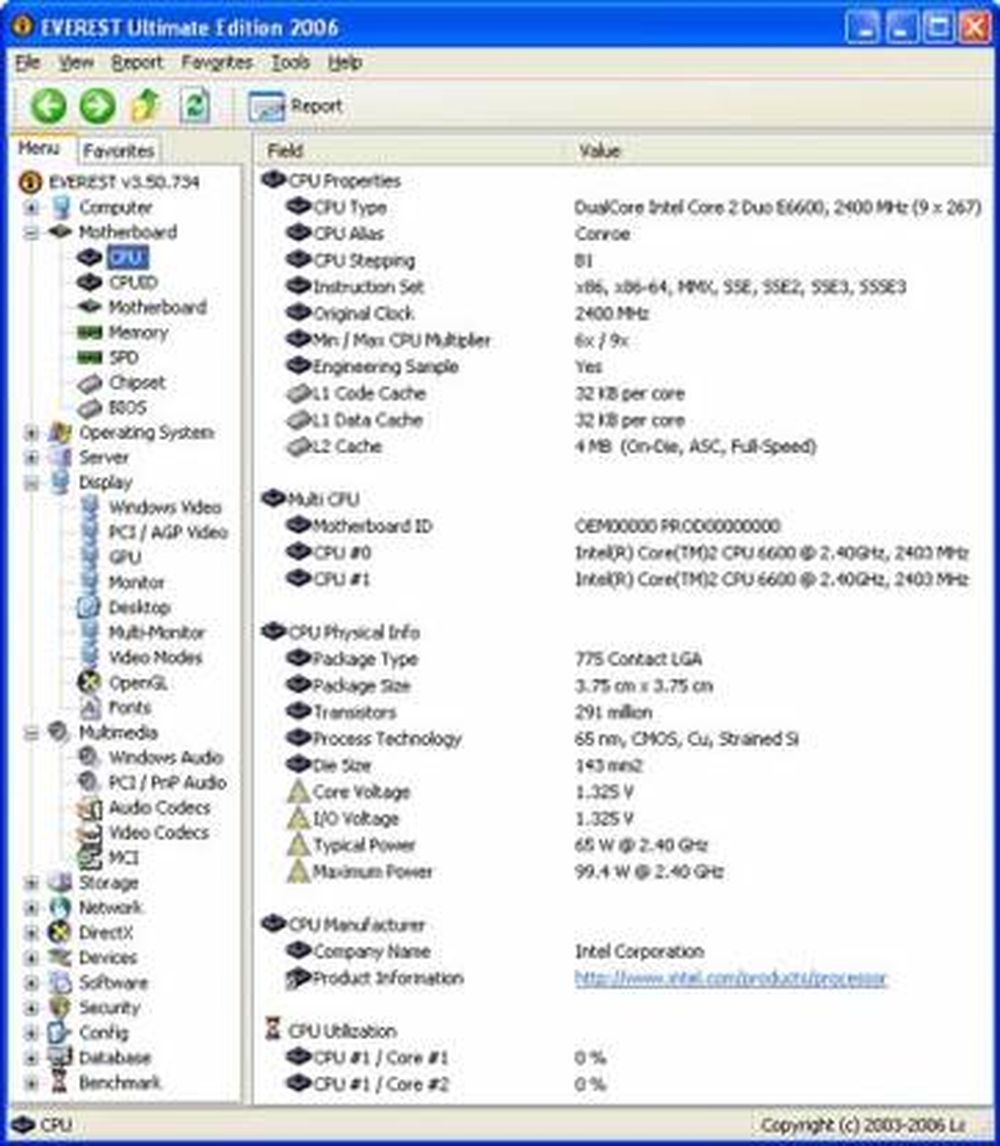
Task: Expand the Software tree node
Action: (x=31, y=983)
